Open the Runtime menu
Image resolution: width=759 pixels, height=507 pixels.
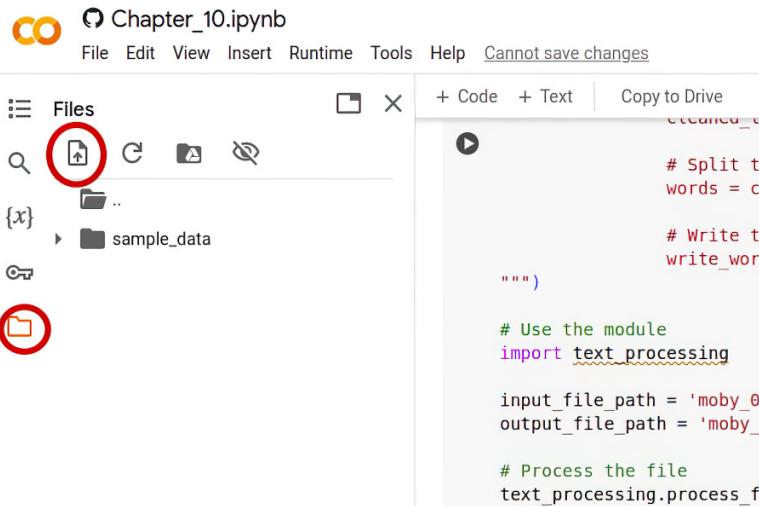[x=320, y=53]
